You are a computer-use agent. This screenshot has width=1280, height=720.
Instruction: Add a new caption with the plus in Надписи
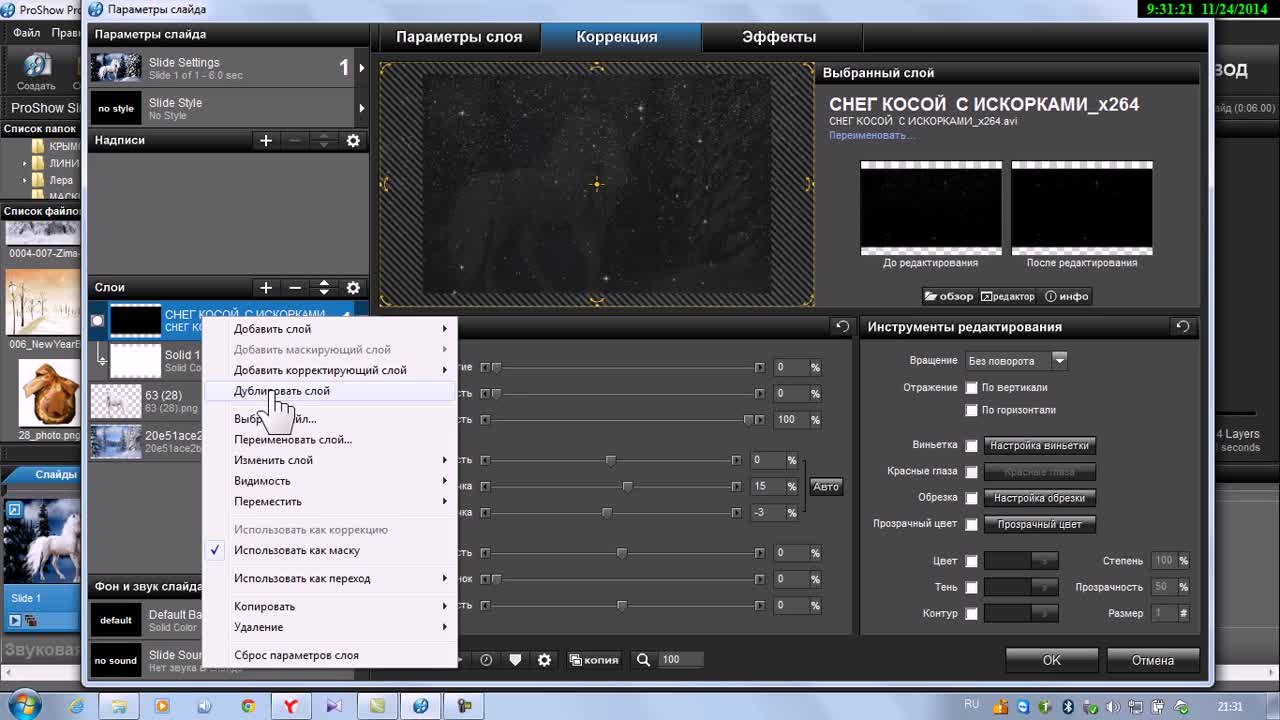click(266, 141)
